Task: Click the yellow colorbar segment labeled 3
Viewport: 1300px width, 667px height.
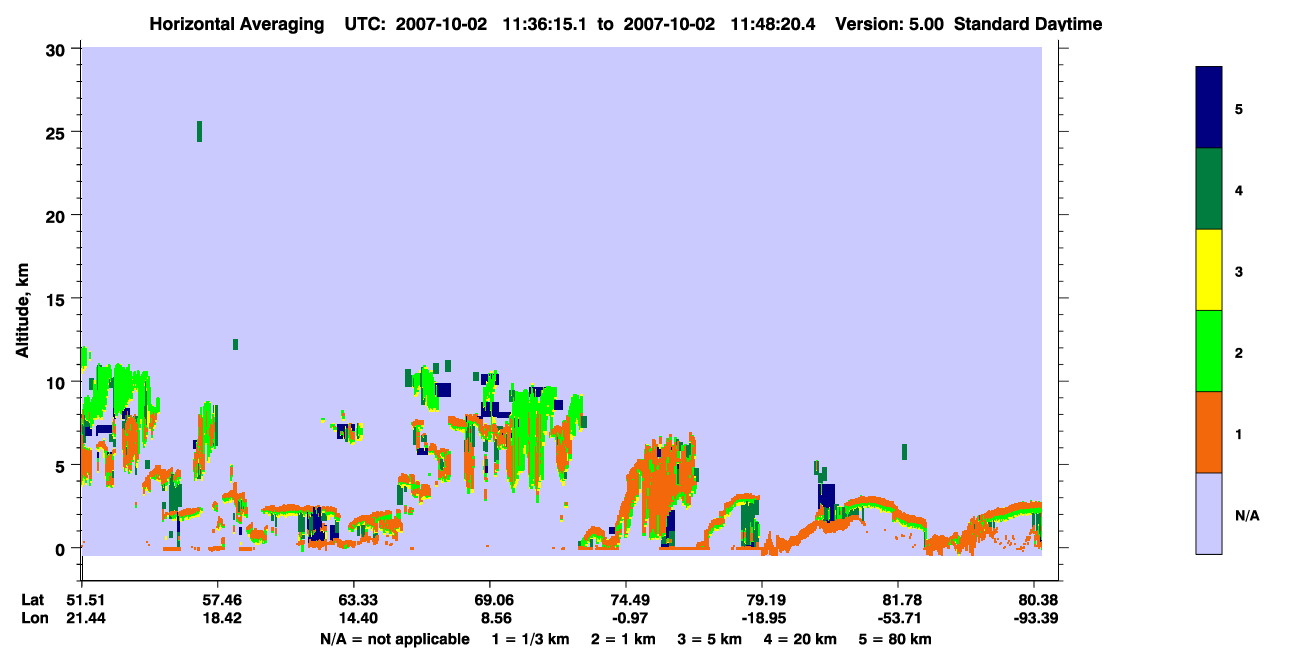Action: [x=1209, y=270]
